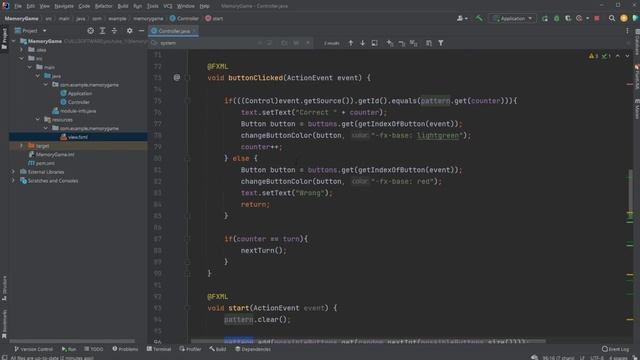Stop the running application with red square

pos(597,18)
